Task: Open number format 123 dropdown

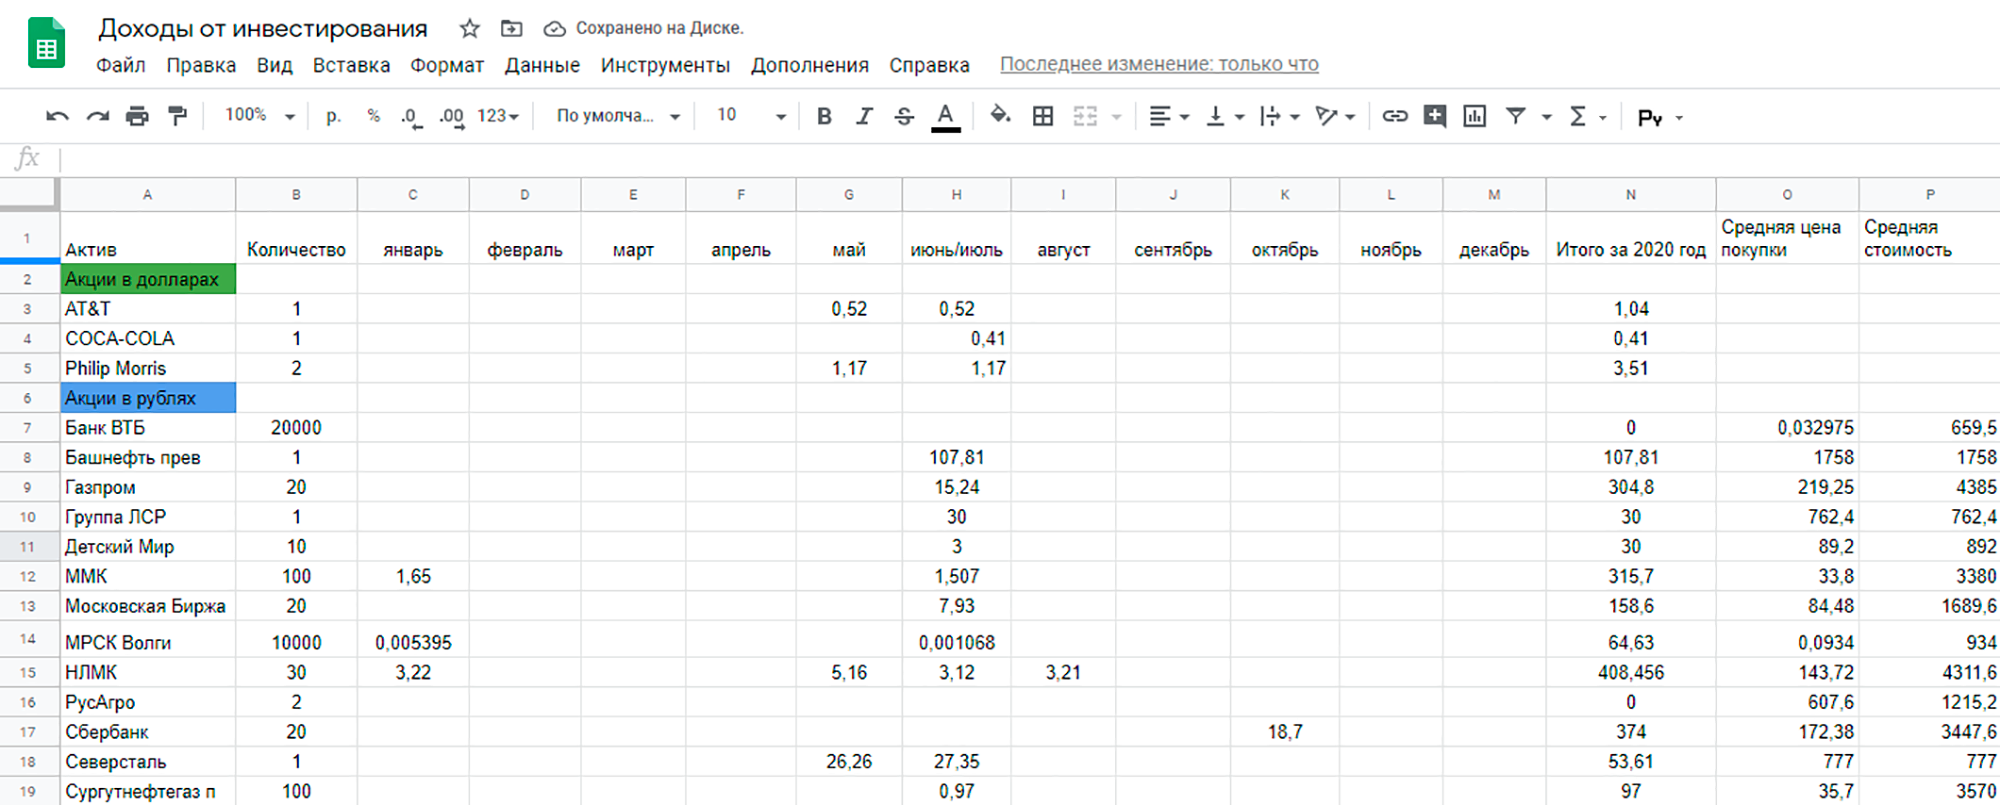Action: point(498,116)
